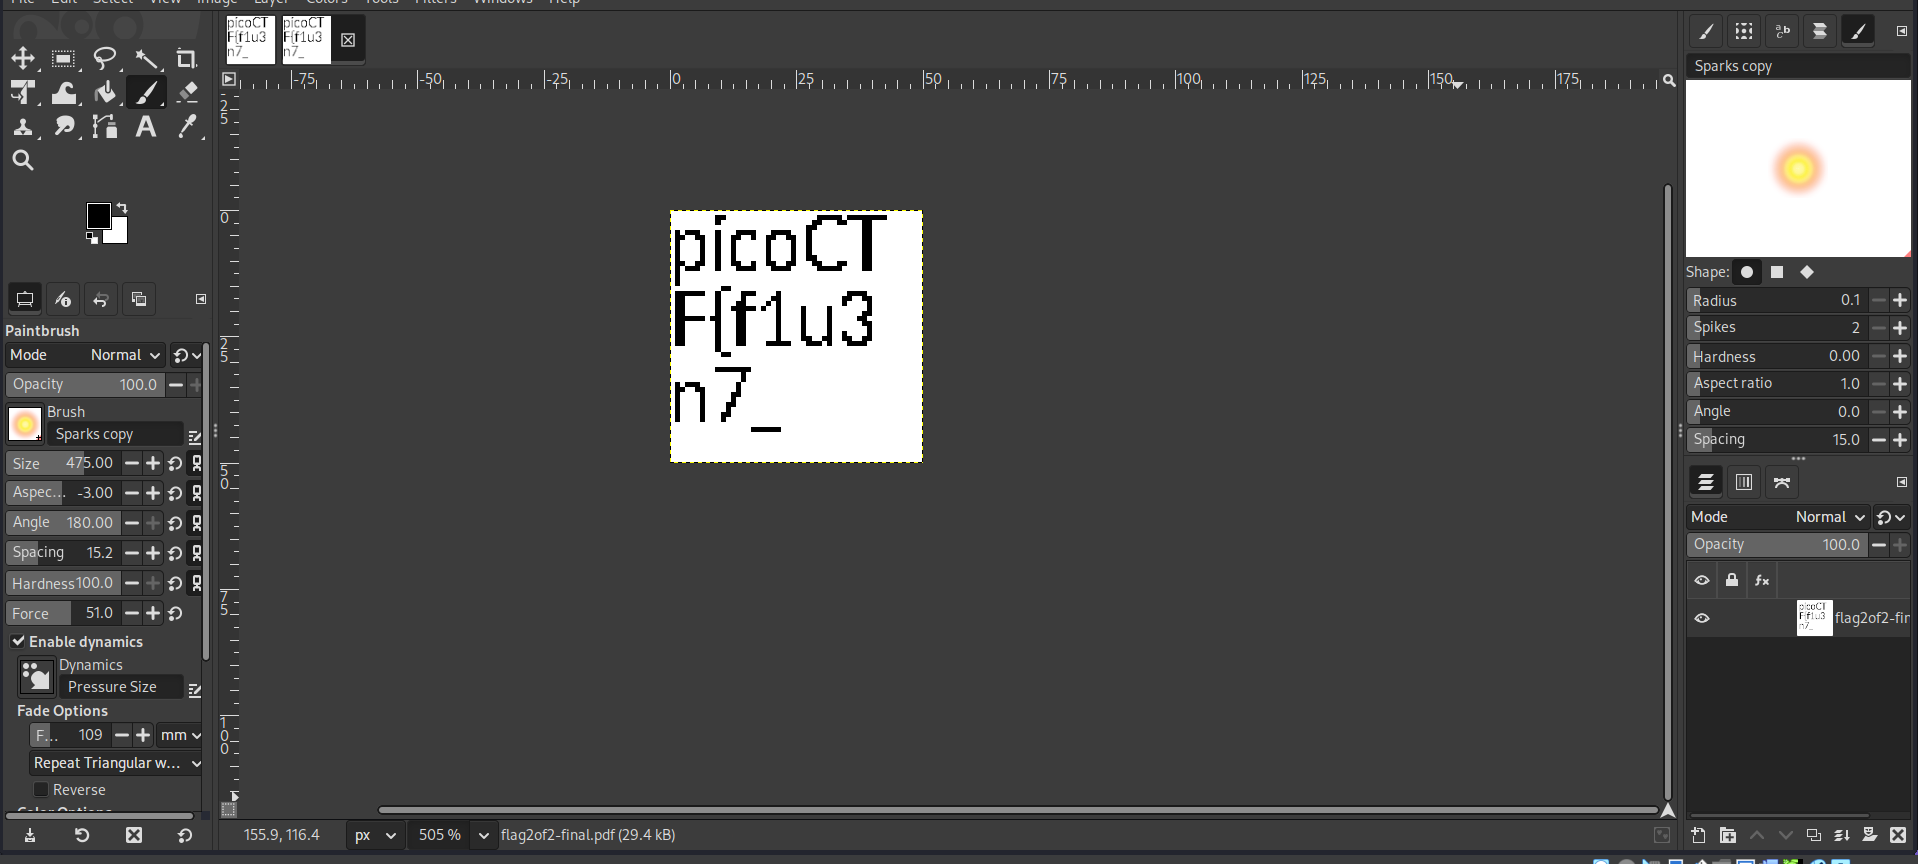Activate the Fuzzy Select wand tool
This screenshot has width=1918, height=864.
point(146,59)
